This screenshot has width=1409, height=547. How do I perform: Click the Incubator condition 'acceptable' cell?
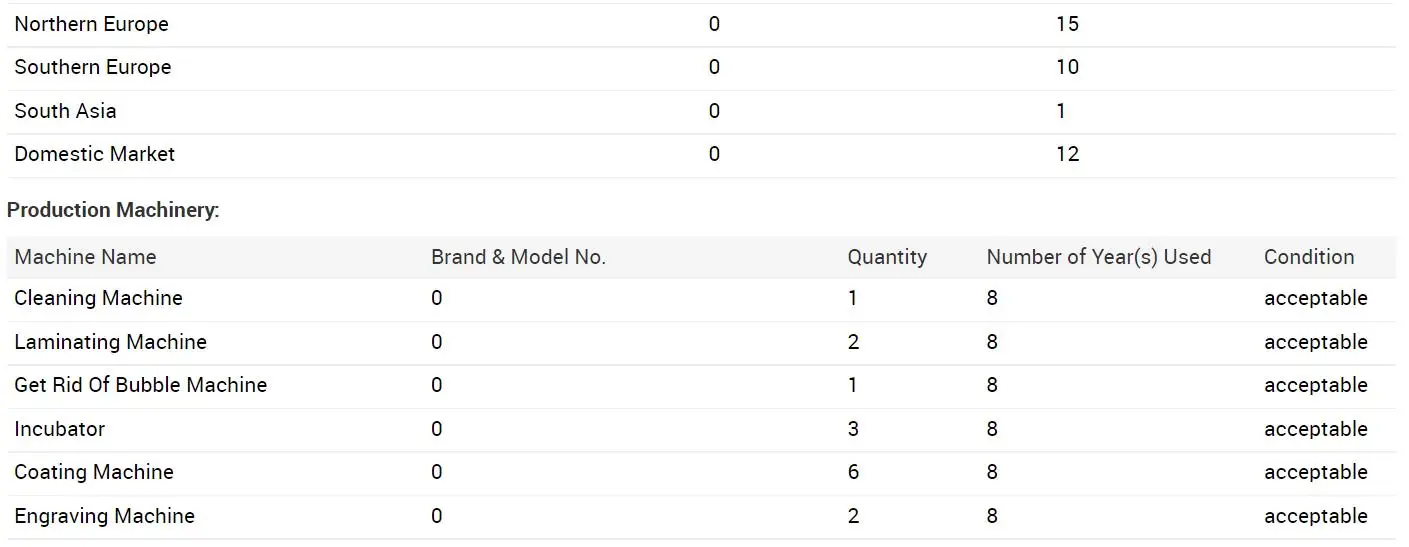(x=1315, y=429)
